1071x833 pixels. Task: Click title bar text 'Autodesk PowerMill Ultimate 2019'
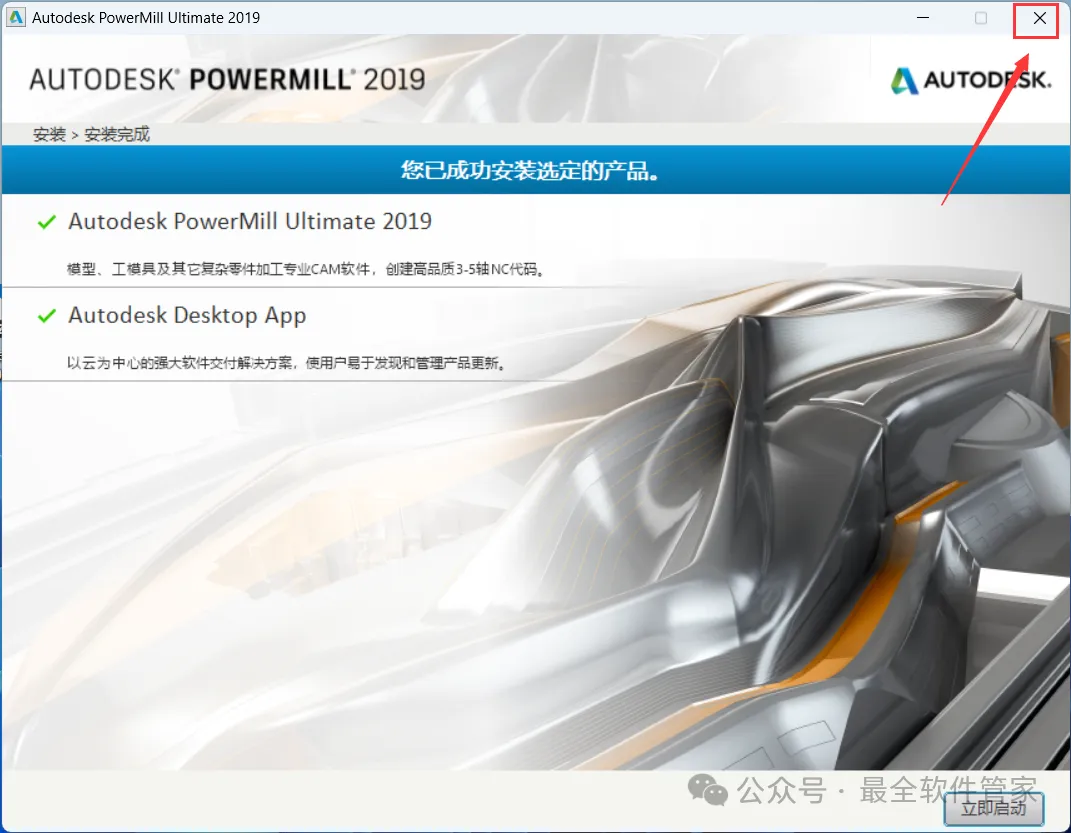click(x=146, y=18)
